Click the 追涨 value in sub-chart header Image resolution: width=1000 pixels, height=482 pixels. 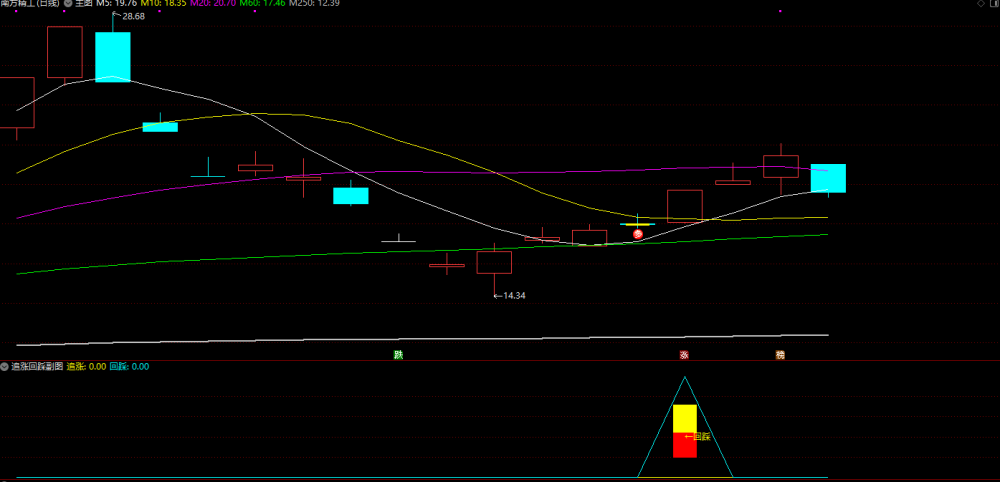tap(86, 367)
